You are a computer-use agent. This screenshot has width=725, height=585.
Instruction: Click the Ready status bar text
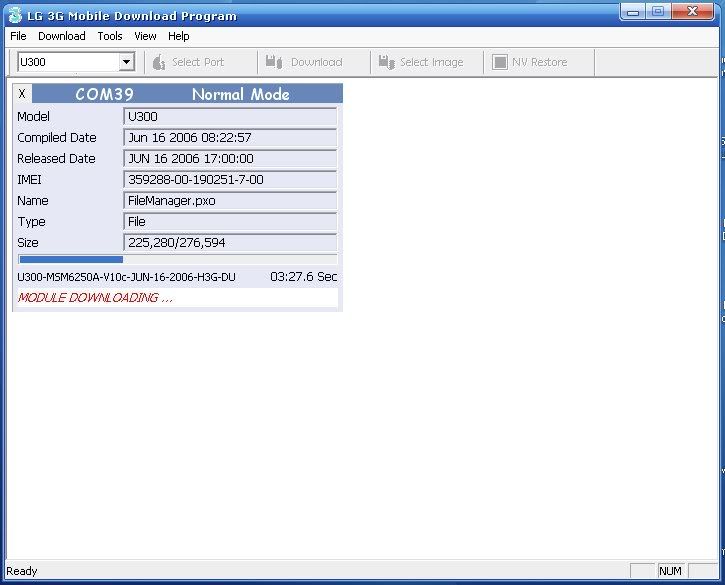pyautogui.click(x=22, y=571)
